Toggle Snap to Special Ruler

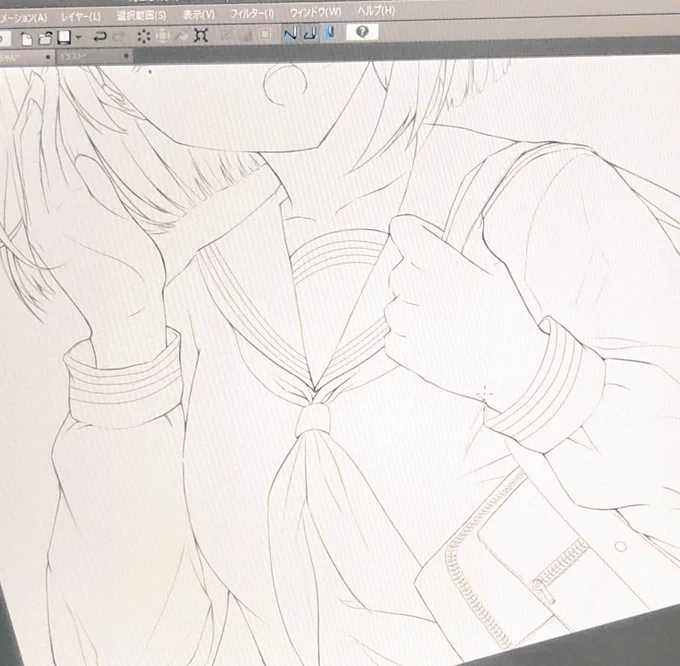pyautogui.click(x=310, y=33)
